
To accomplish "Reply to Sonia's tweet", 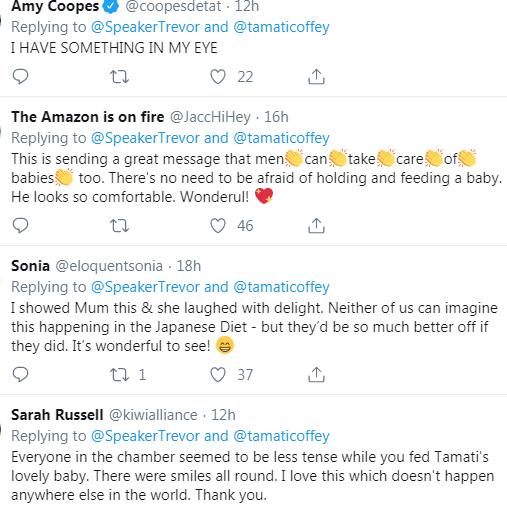I will (20, 375).
